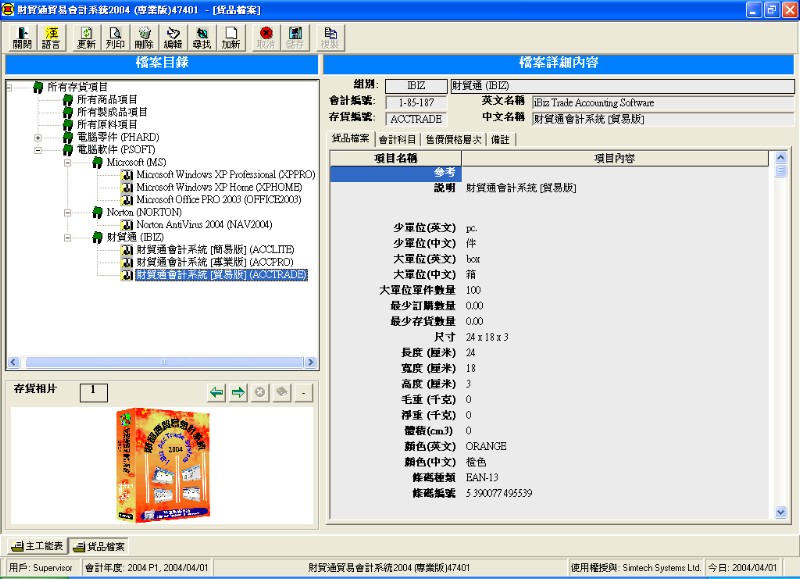Click the 編輯 edit toolbar icon

point(173,38)
